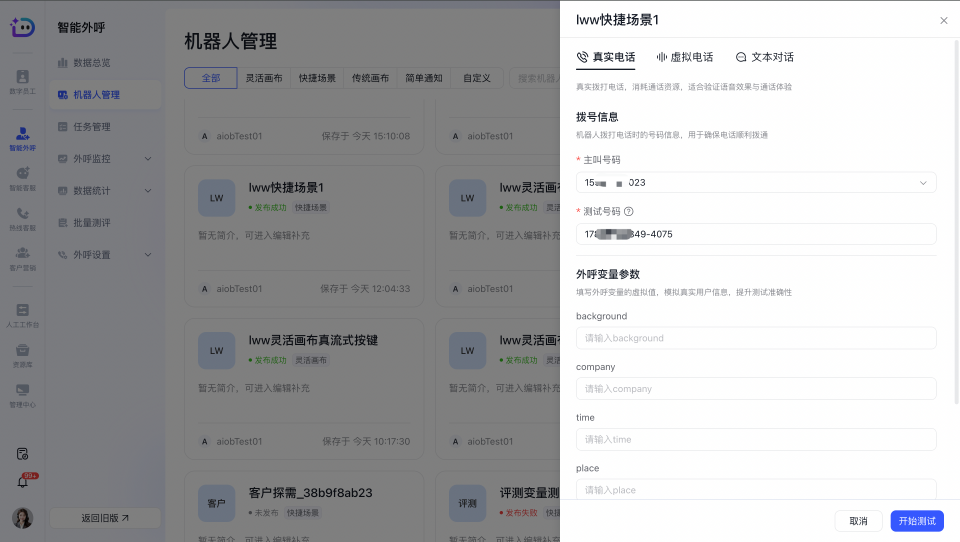Viewport: 960px width, 542px height.
Task: Switch to the 真实电话 tab
Action: 606,57
